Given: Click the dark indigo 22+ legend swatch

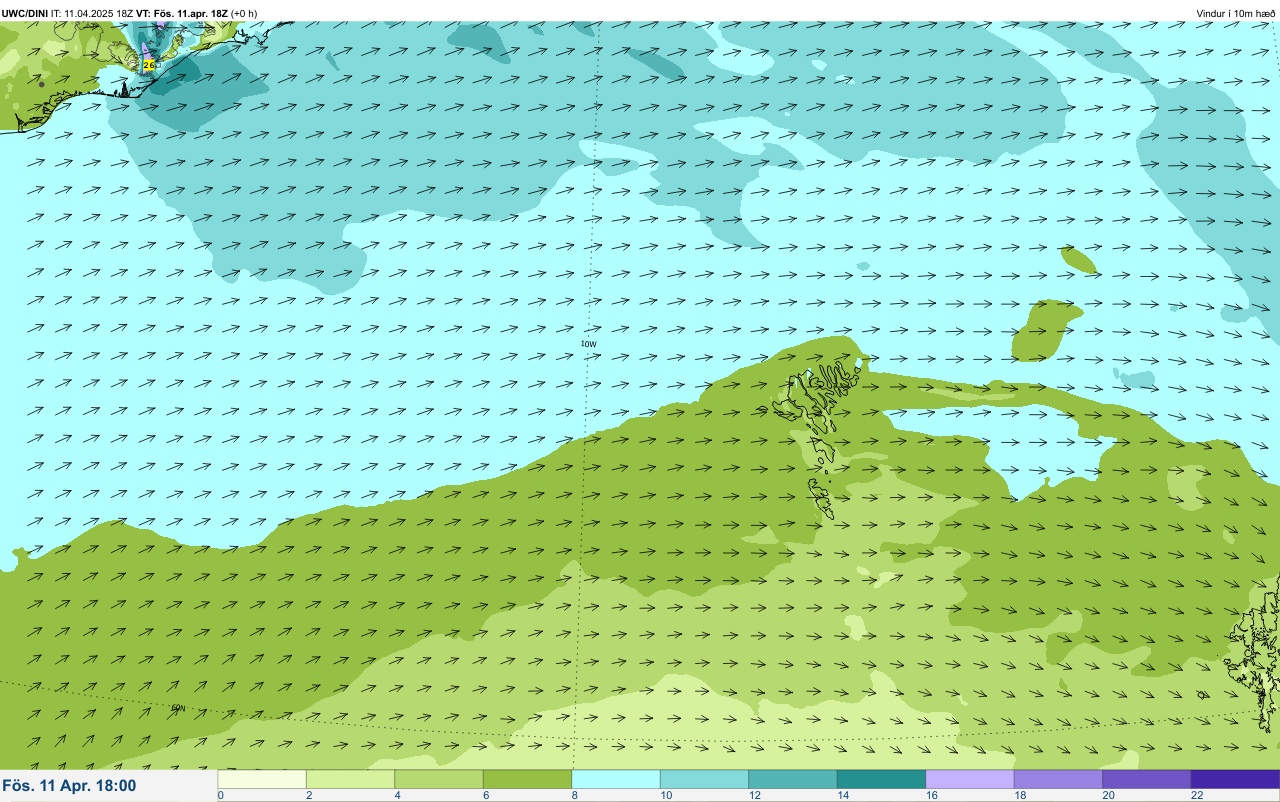Looking at the screenshot, I should point(1235,779).
